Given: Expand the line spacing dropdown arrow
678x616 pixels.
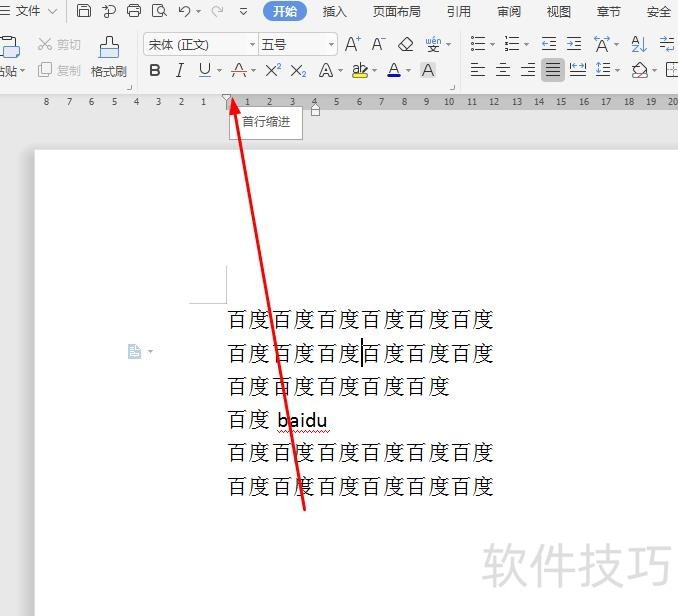Looking at the screenshot, I should (x=617, y=70).
